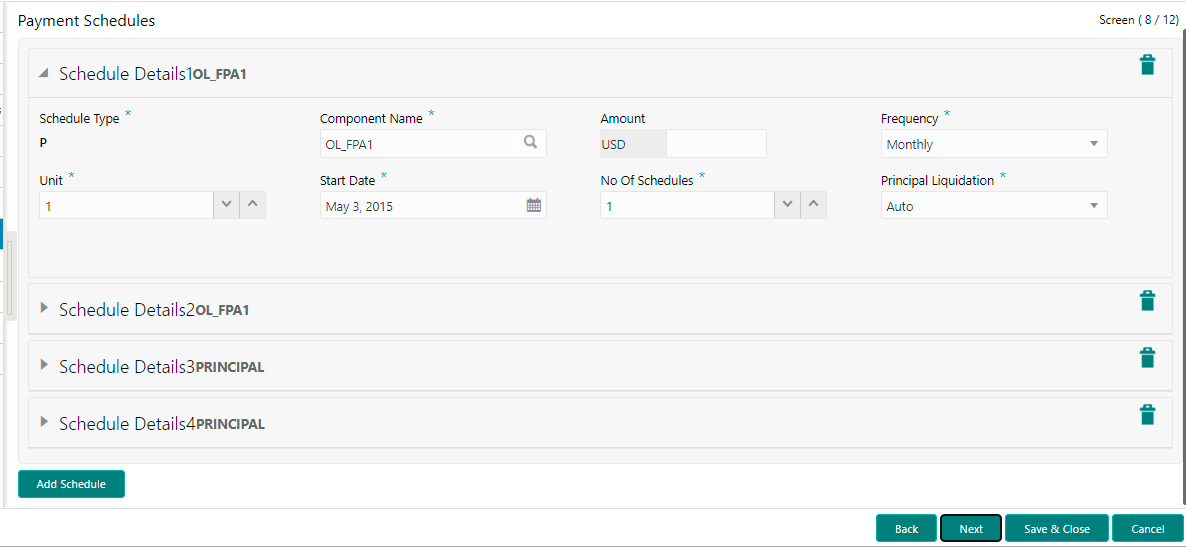This screenshot has width=1186, height=547.
Task: Open Component Name search lookup icon
Action: (x=531, y=142)
